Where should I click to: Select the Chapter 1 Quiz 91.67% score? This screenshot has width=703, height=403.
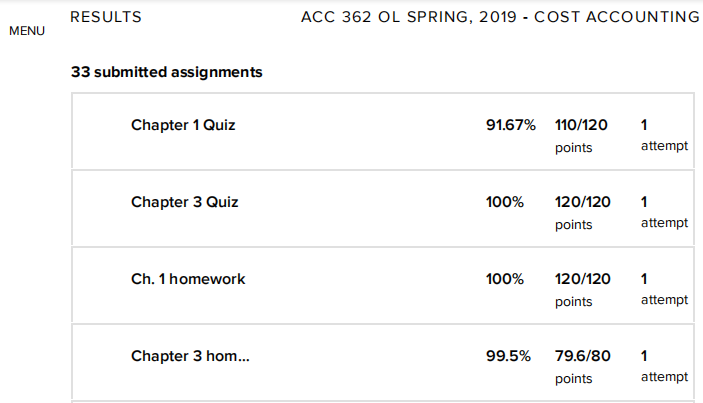click(510, 125)
